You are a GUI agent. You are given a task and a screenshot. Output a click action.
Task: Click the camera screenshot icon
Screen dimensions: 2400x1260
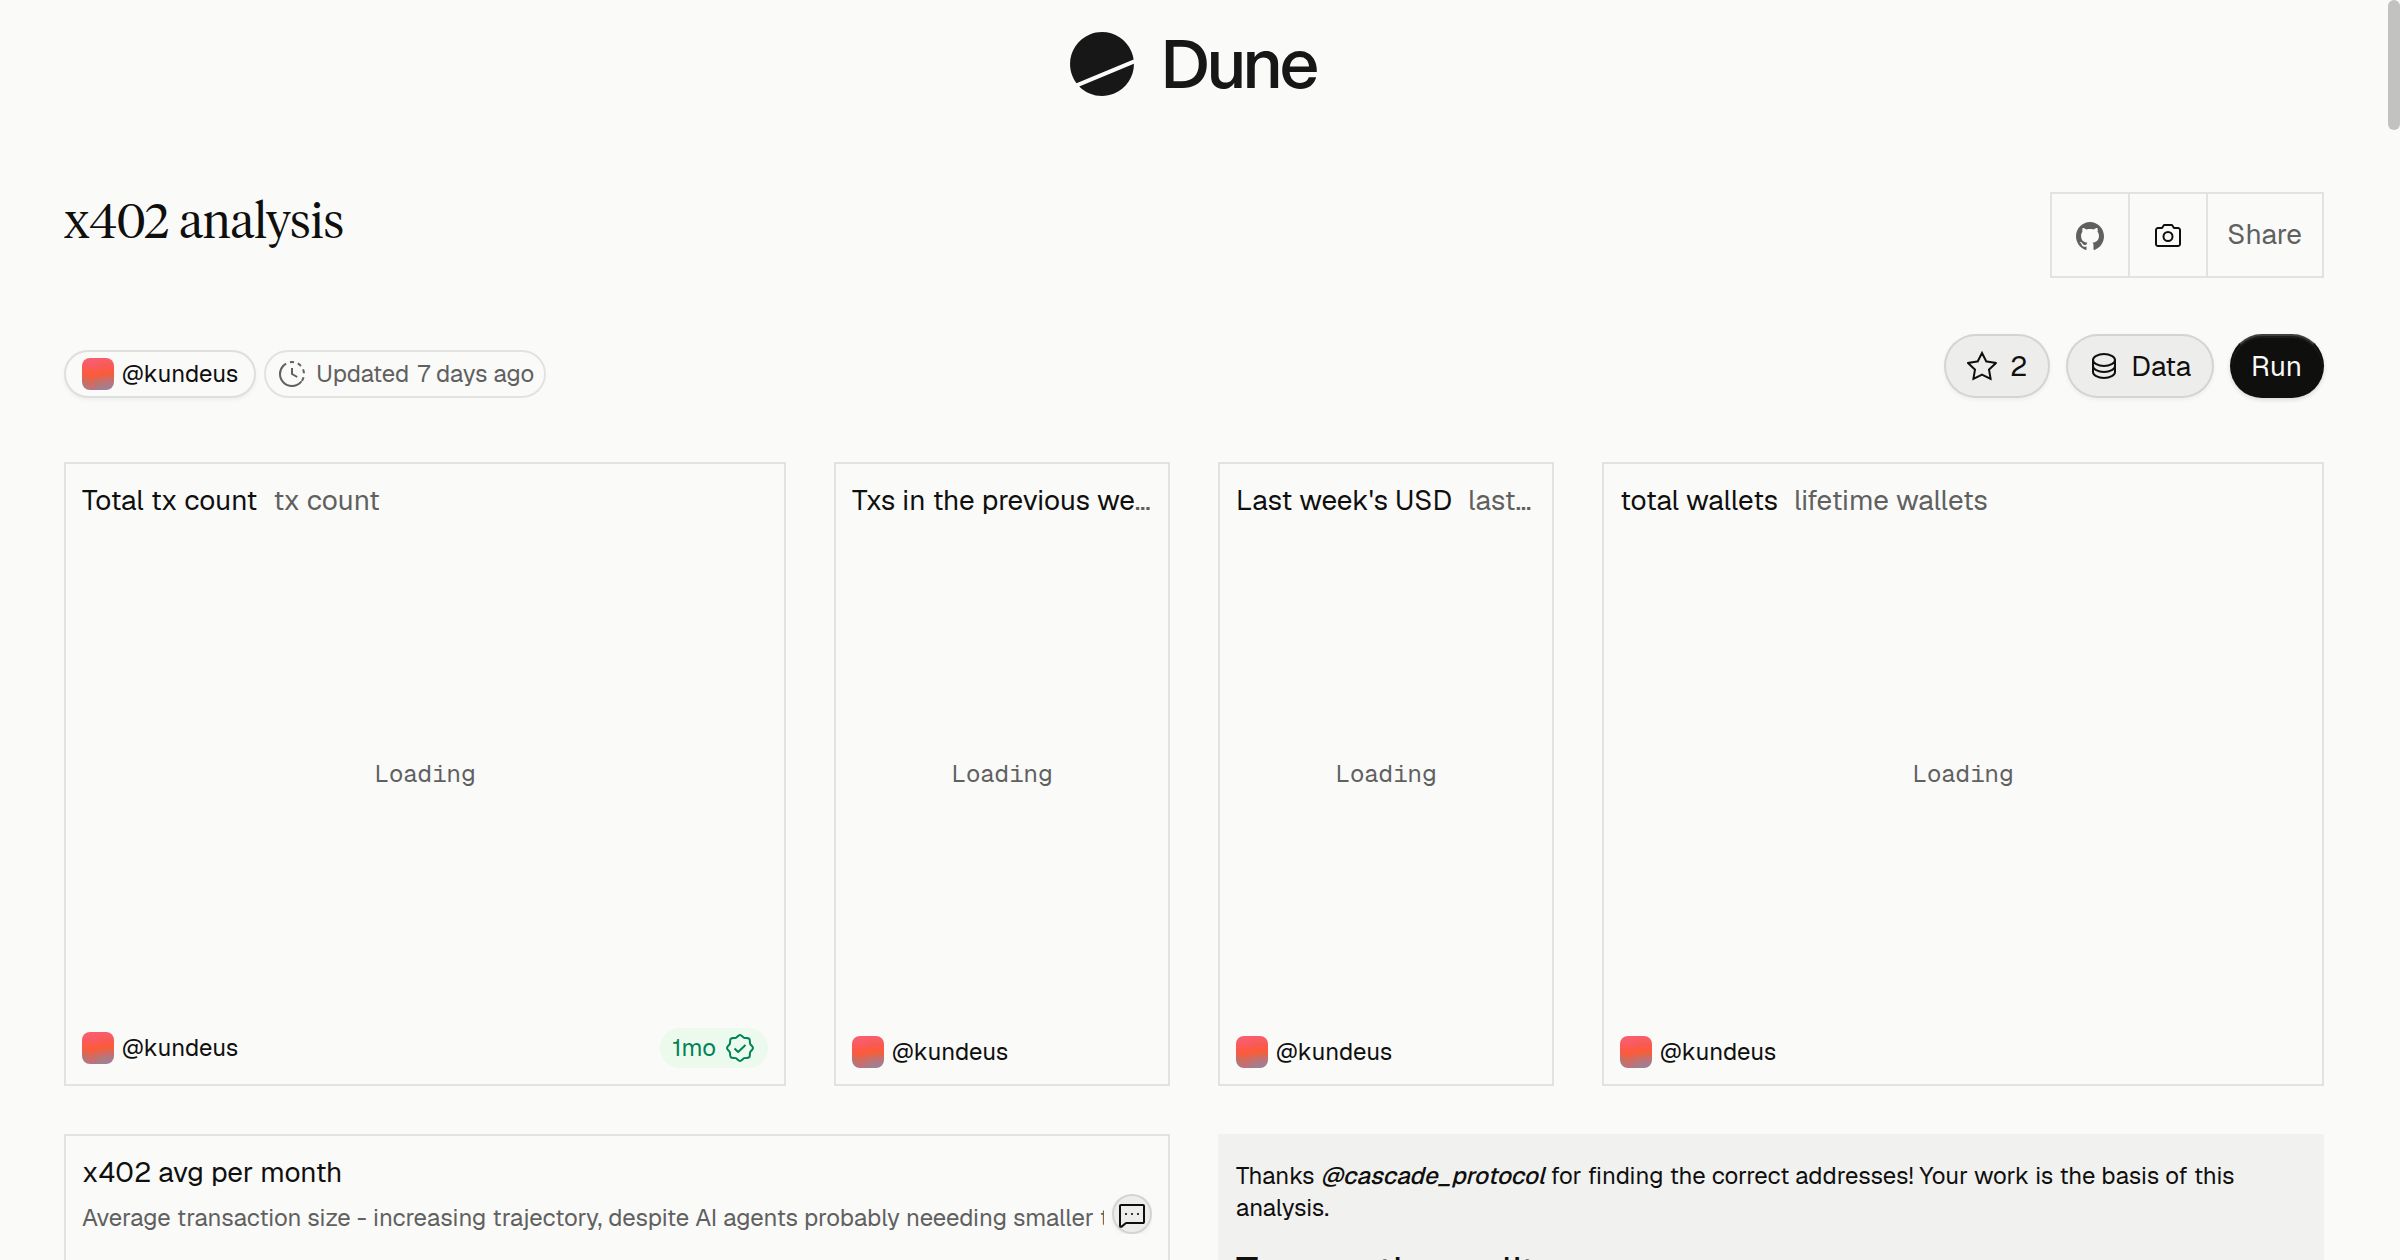(x=2167, y=235)
